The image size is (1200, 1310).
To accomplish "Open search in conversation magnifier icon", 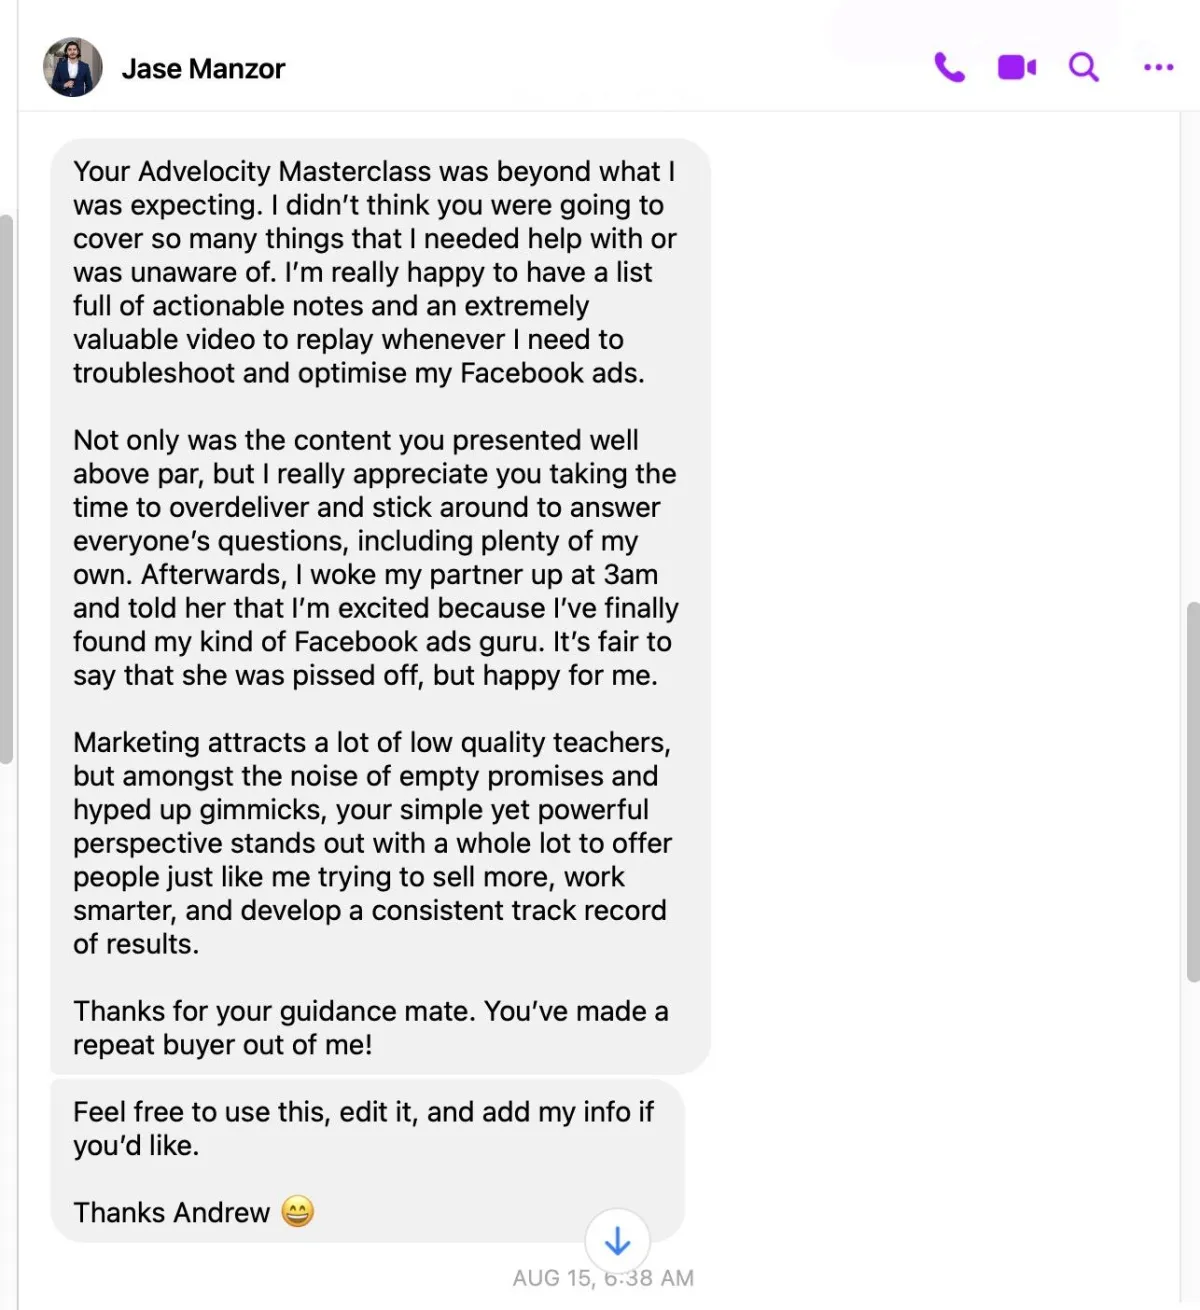I will (1083, 68).
